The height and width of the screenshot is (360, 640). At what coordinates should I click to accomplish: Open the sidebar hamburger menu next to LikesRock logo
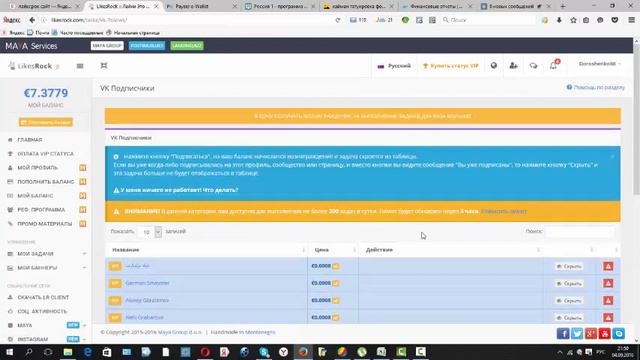click(80, 66)
